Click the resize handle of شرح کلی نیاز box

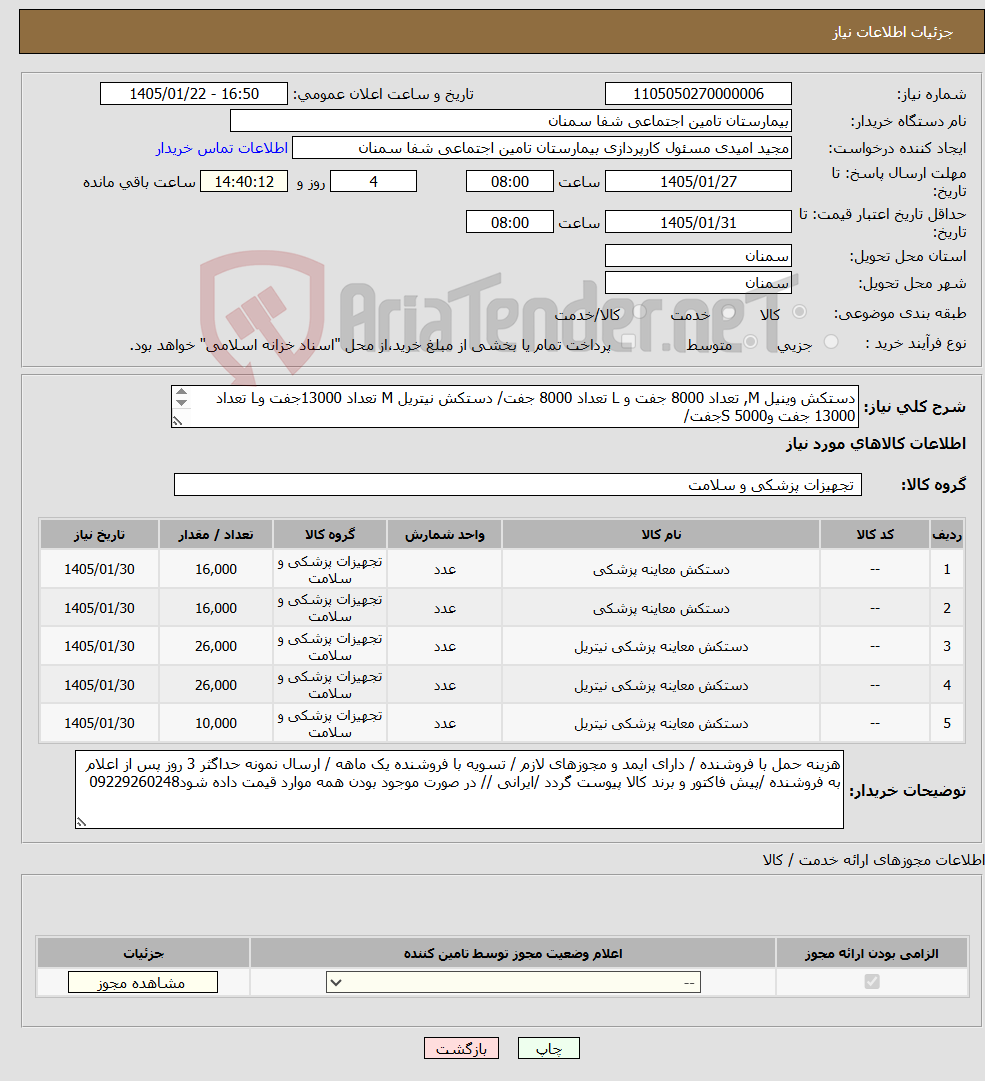(177, 421)
